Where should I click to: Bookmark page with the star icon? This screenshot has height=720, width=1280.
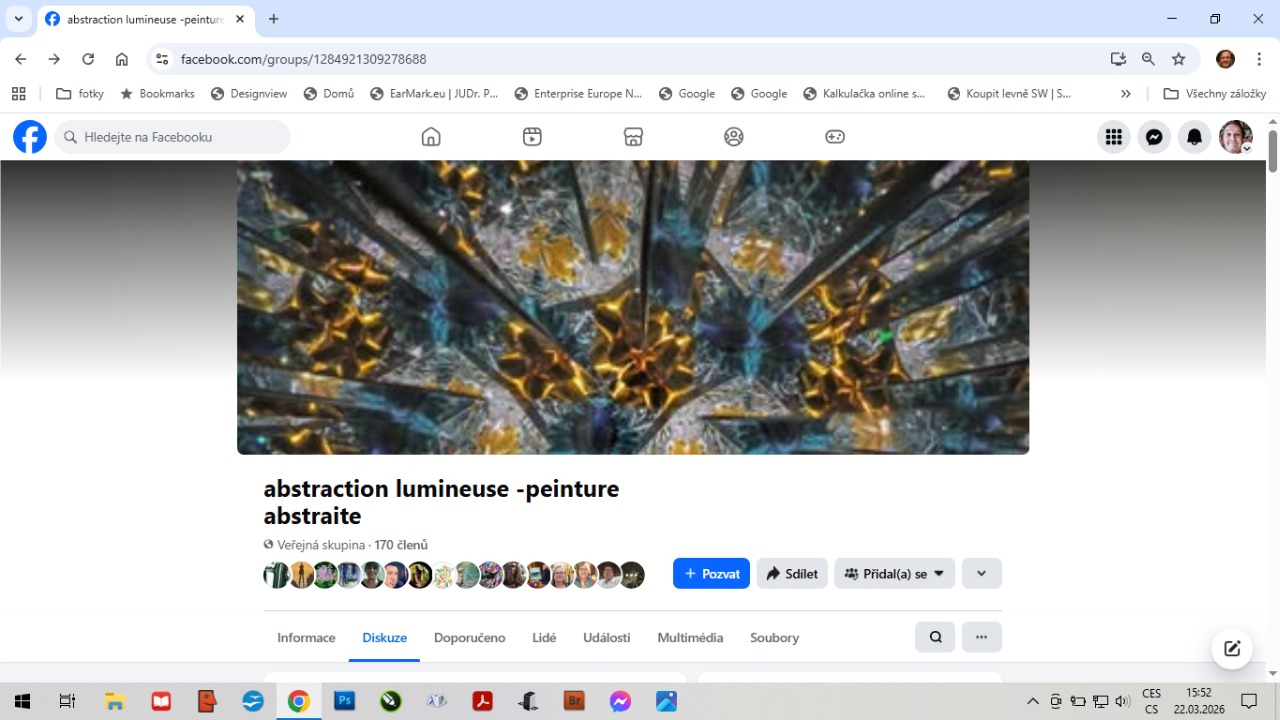(x=1179, y=59)
